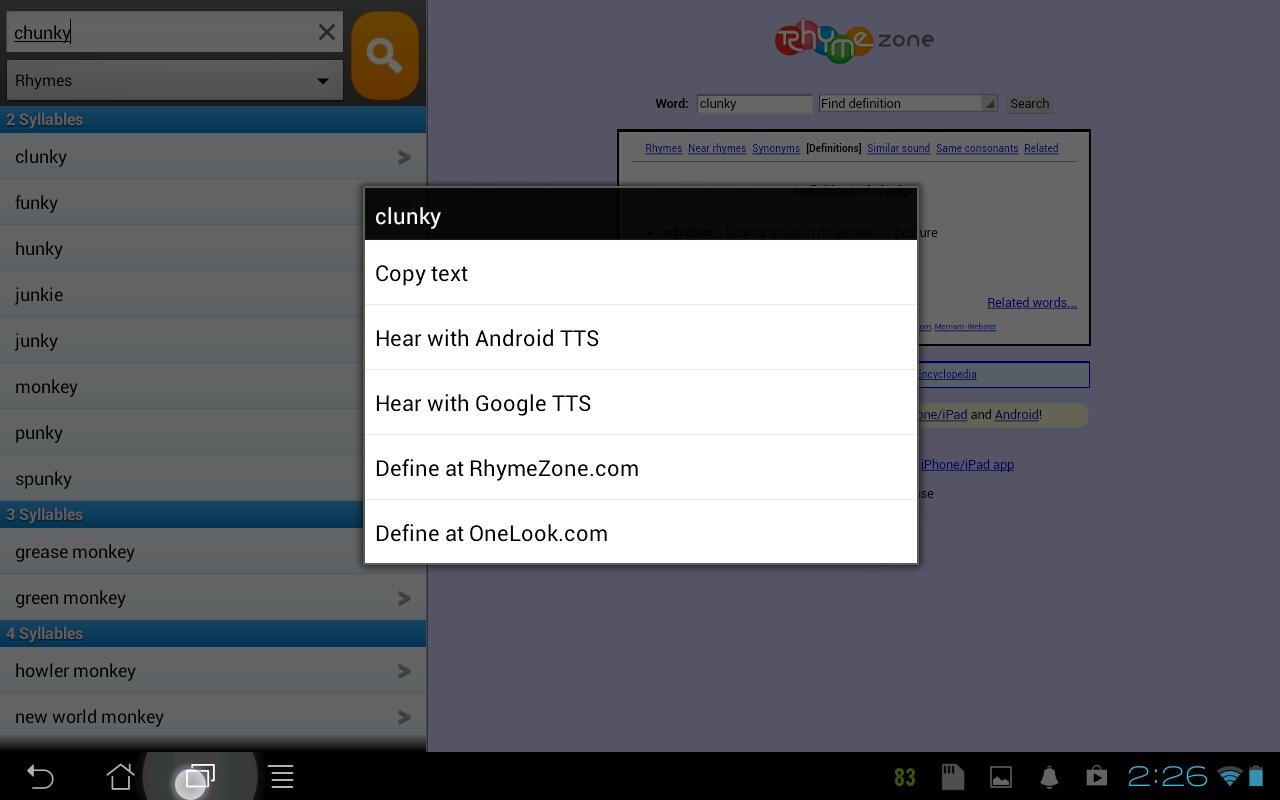Select the [Definitions] tab
Image resolution: width=1280 pixels, height=800 pixels.
click(x=833, y=149)
